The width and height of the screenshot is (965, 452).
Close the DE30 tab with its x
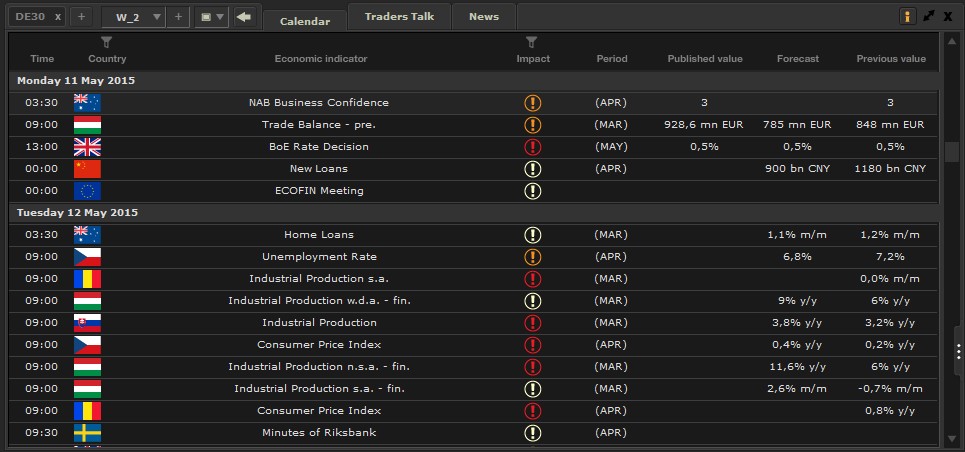[x=57, y=17]
